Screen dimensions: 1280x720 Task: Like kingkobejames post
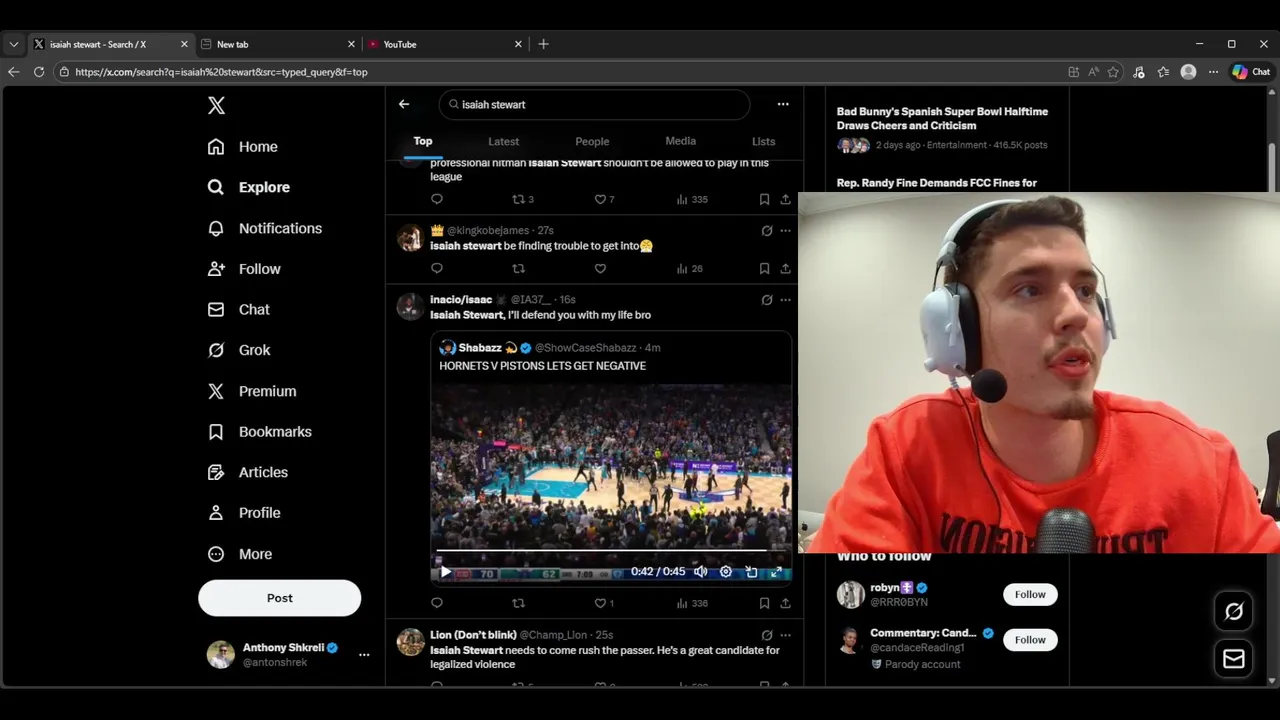(600, 268)
